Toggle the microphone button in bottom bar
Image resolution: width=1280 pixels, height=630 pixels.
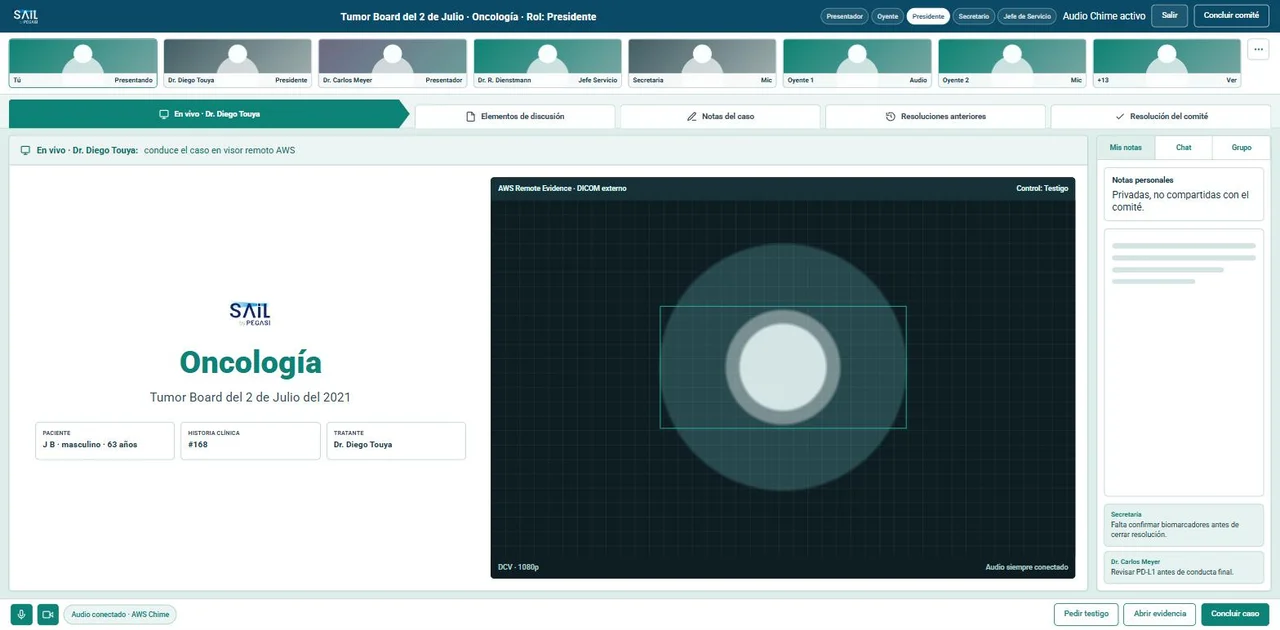(x=21, y=614)
